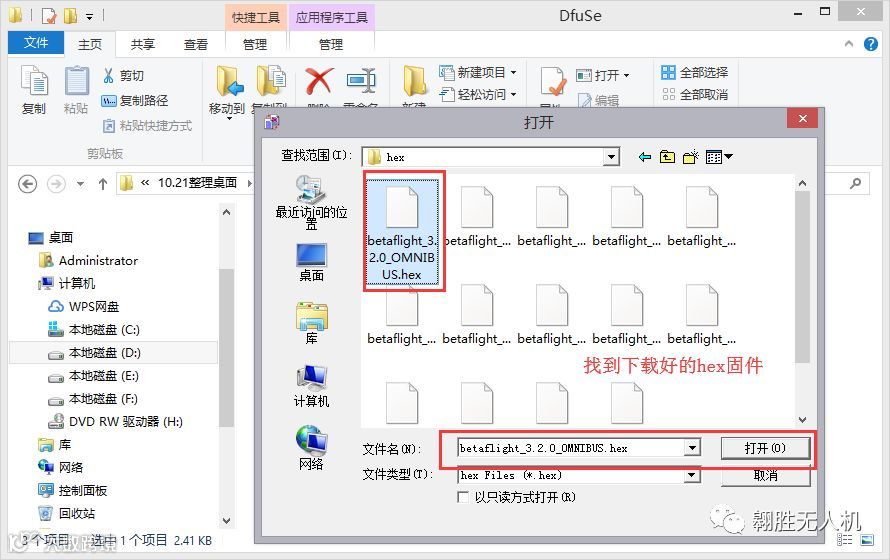The image size is (890, 560).
Task: Click the Properties checkmark icon in ribbon
Action: 552,81
